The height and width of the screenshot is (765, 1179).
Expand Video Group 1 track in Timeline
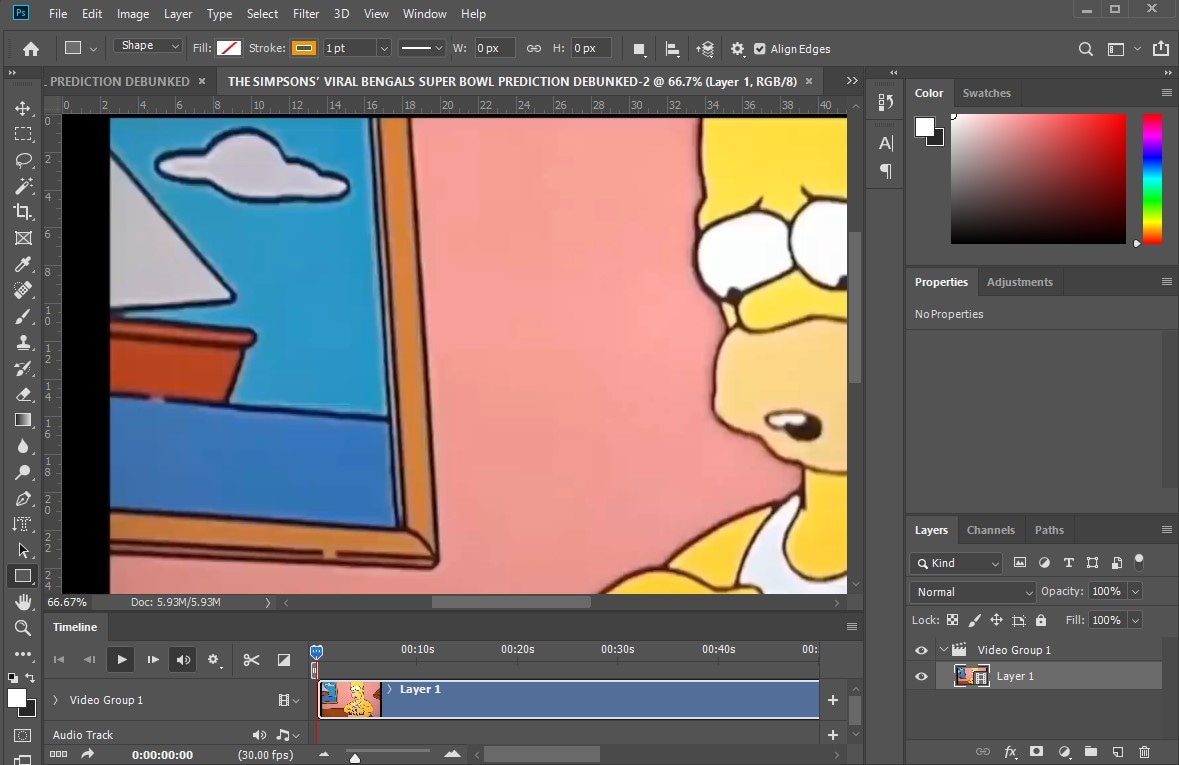pos(55,700)
